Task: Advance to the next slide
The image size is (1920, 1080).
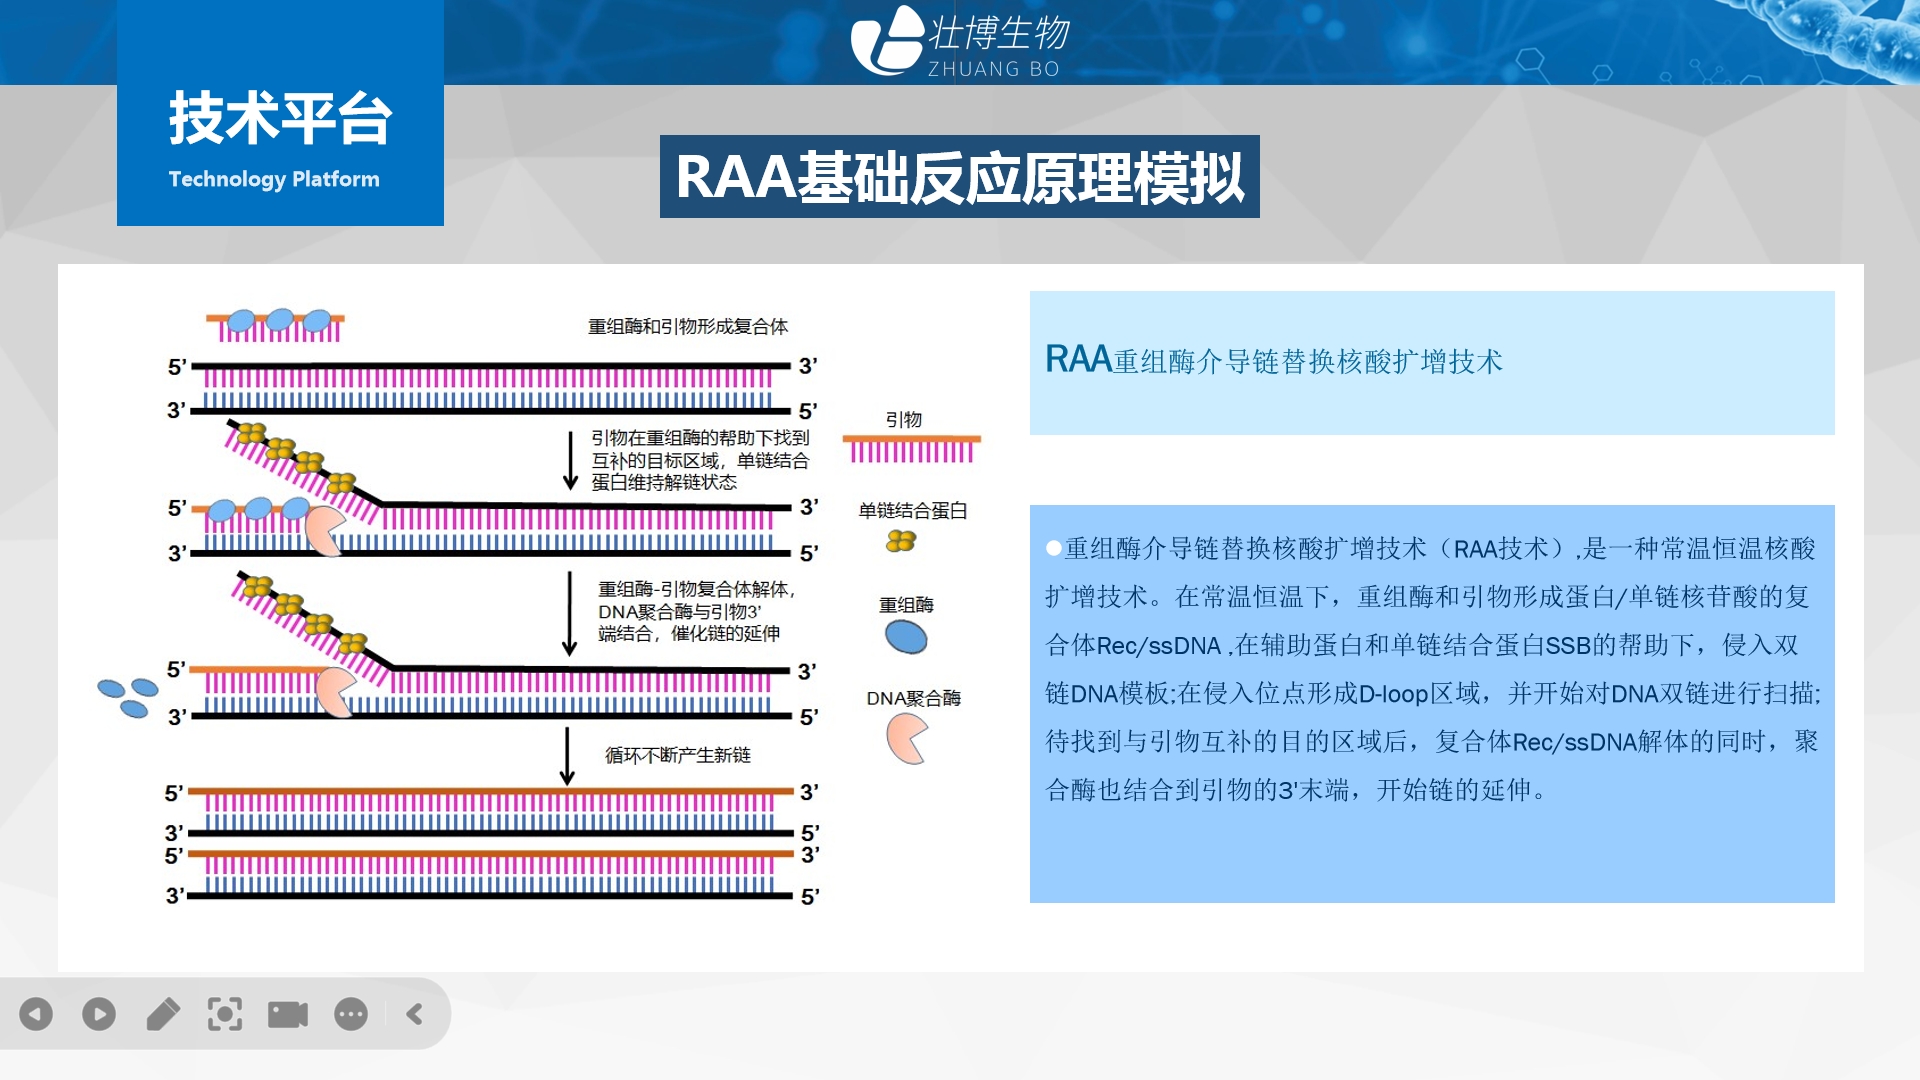Action: 99,1014
